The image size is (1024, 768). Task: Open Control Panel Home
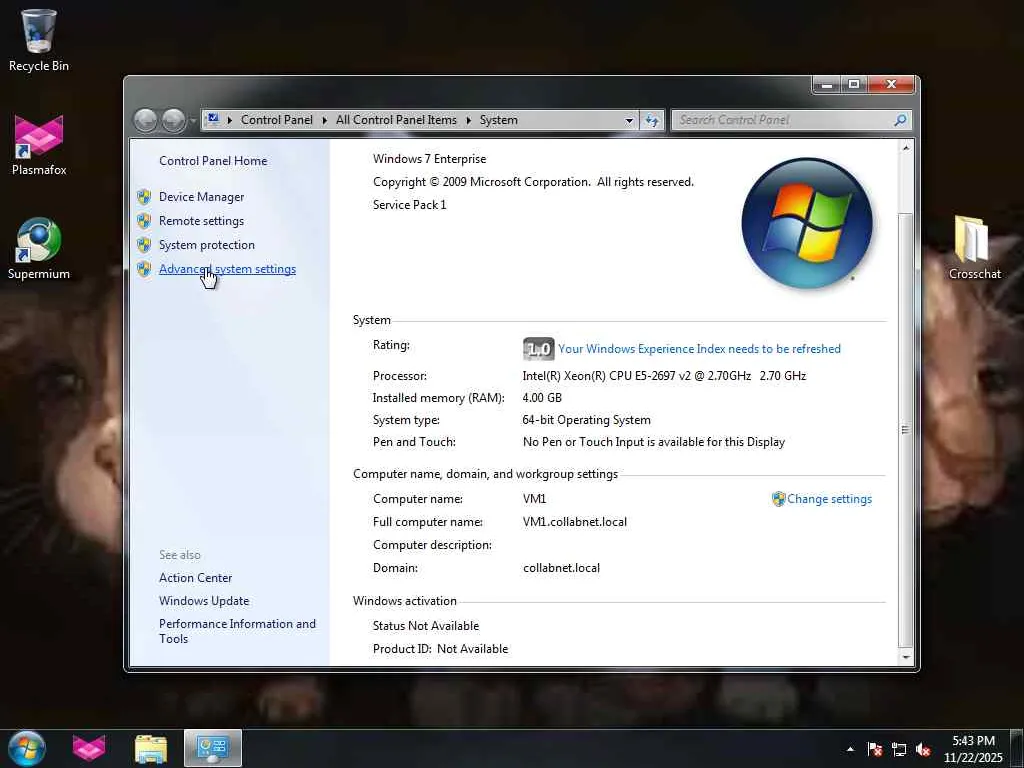coord(213,161)
